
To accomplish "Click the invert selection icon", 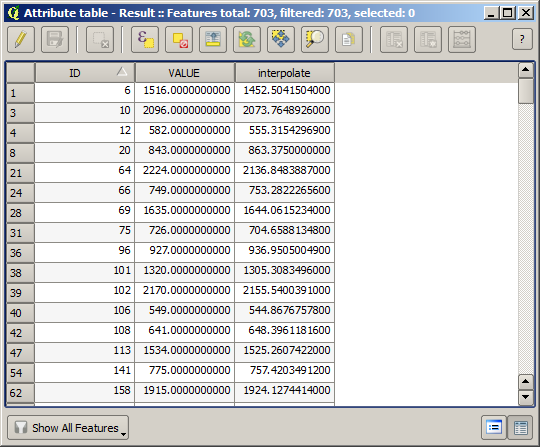I will pos(247,40).
